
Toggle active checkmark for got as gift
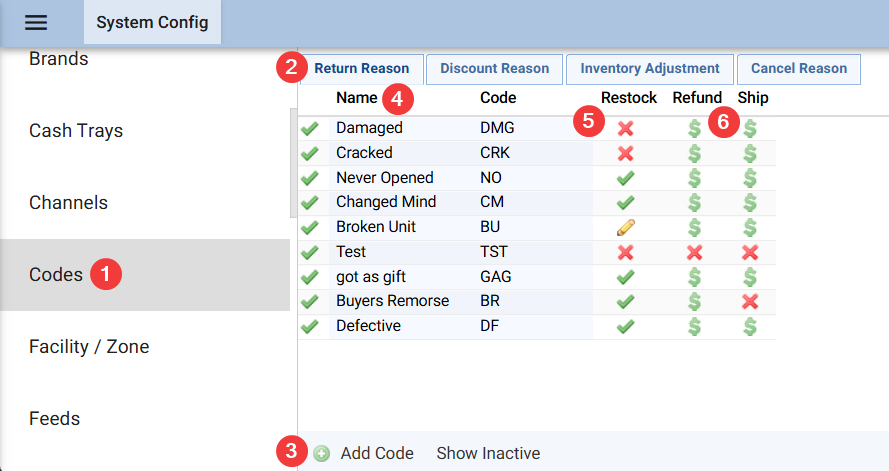310,277
